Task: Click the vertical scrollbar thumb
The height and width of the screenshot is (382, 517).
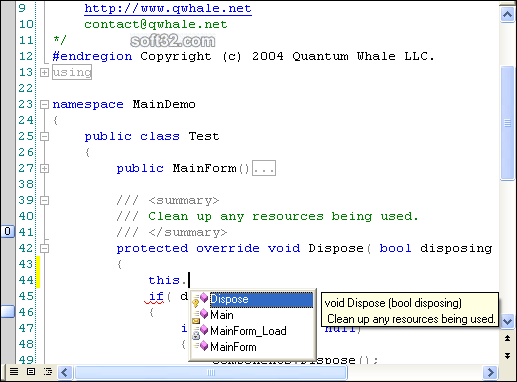Action: [x=507, y=123]
